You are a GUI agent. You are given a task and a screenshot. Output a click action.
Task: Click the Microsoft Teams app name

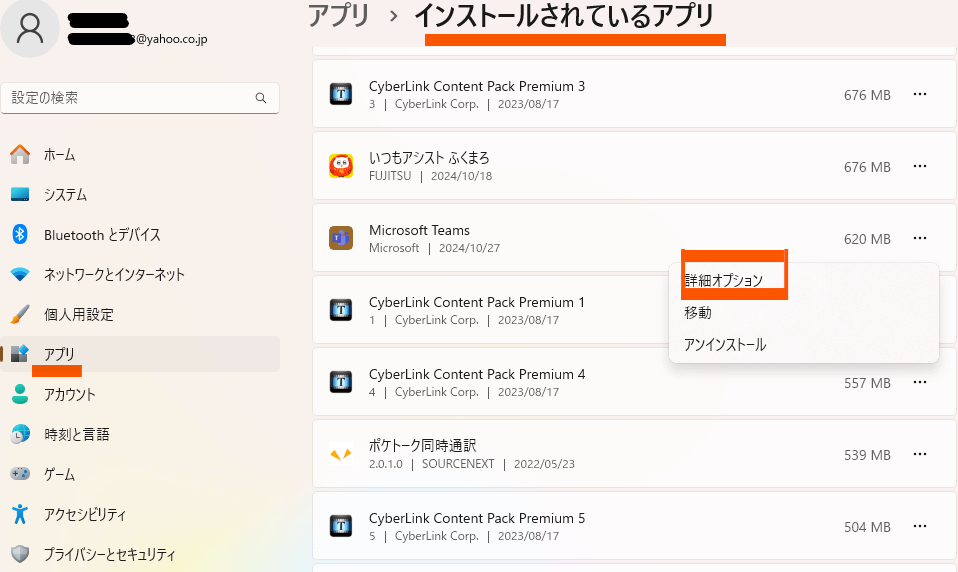coord(419,230)
